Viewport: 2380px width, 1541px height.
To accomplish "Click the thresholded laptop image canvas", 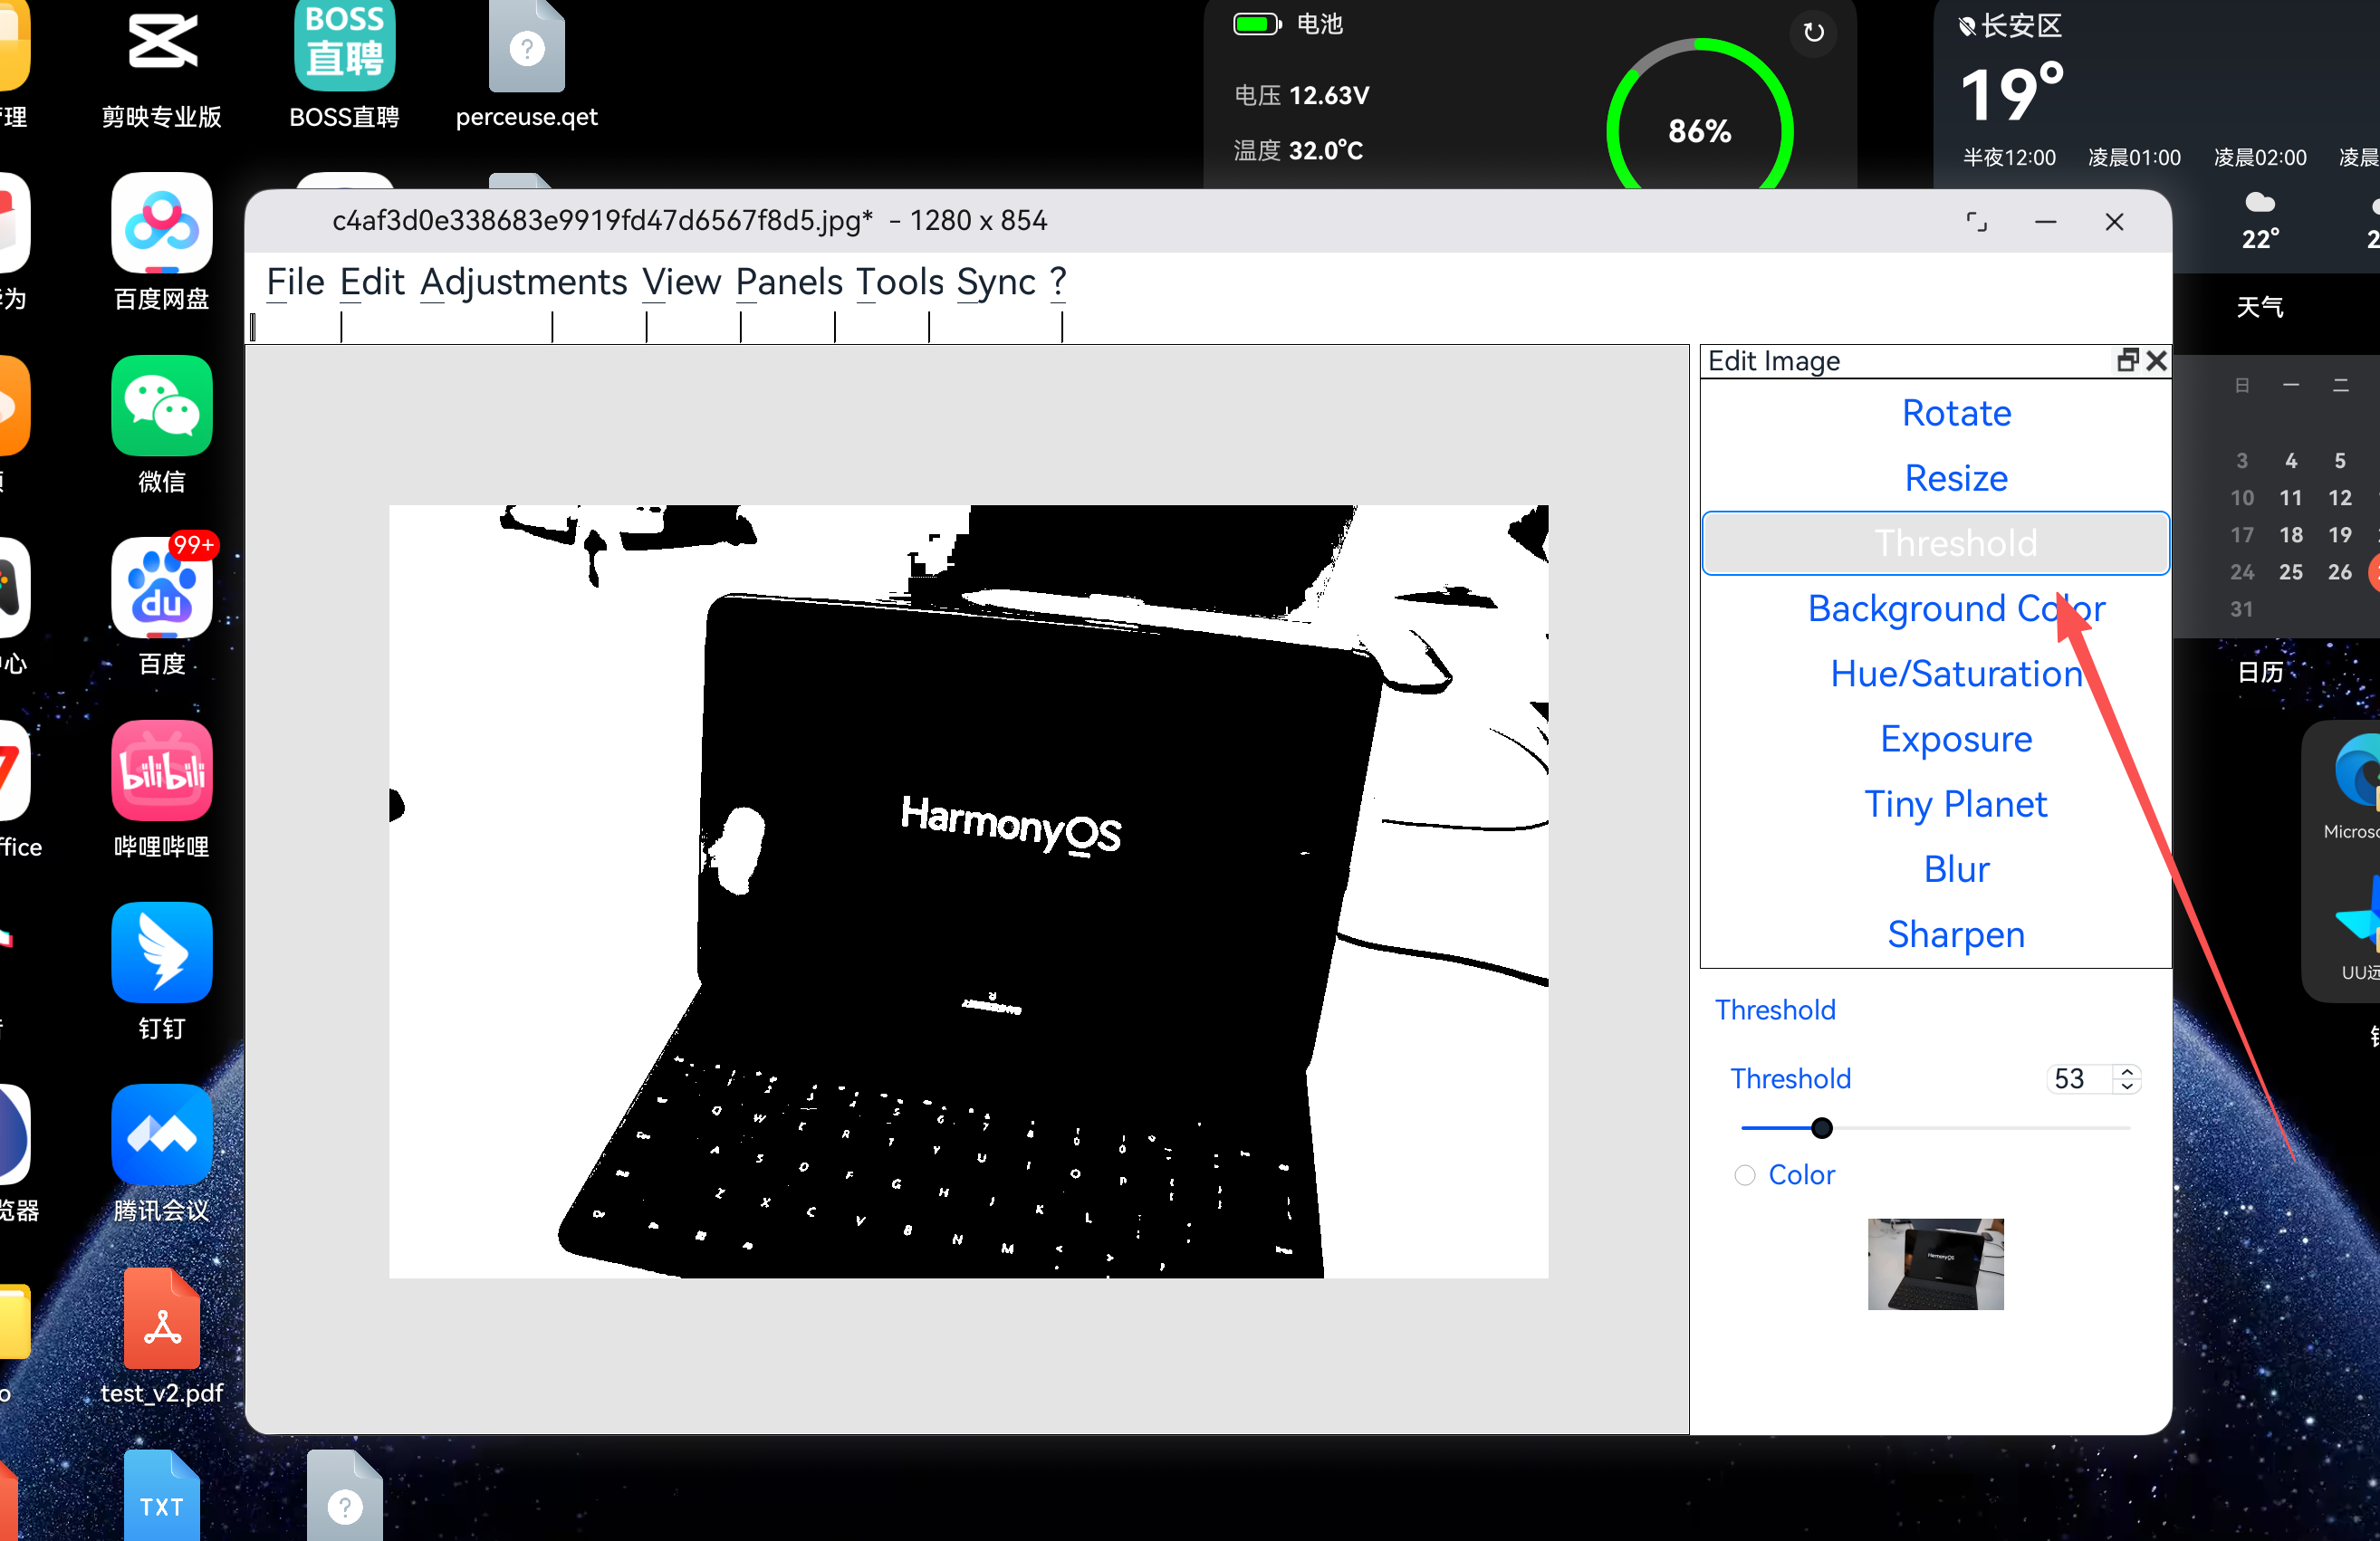I will click(968, 891).
